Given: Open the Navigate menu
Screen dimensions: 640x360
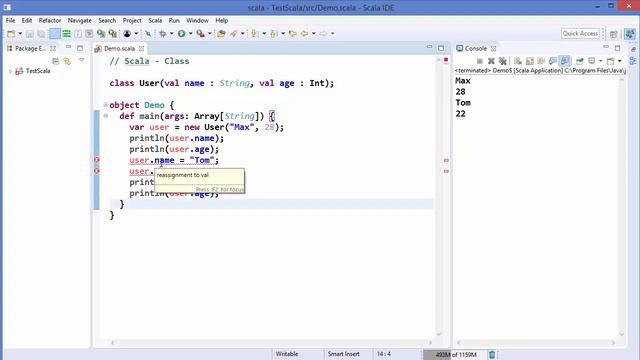Looking at the screenshot, I should point(80,20).
